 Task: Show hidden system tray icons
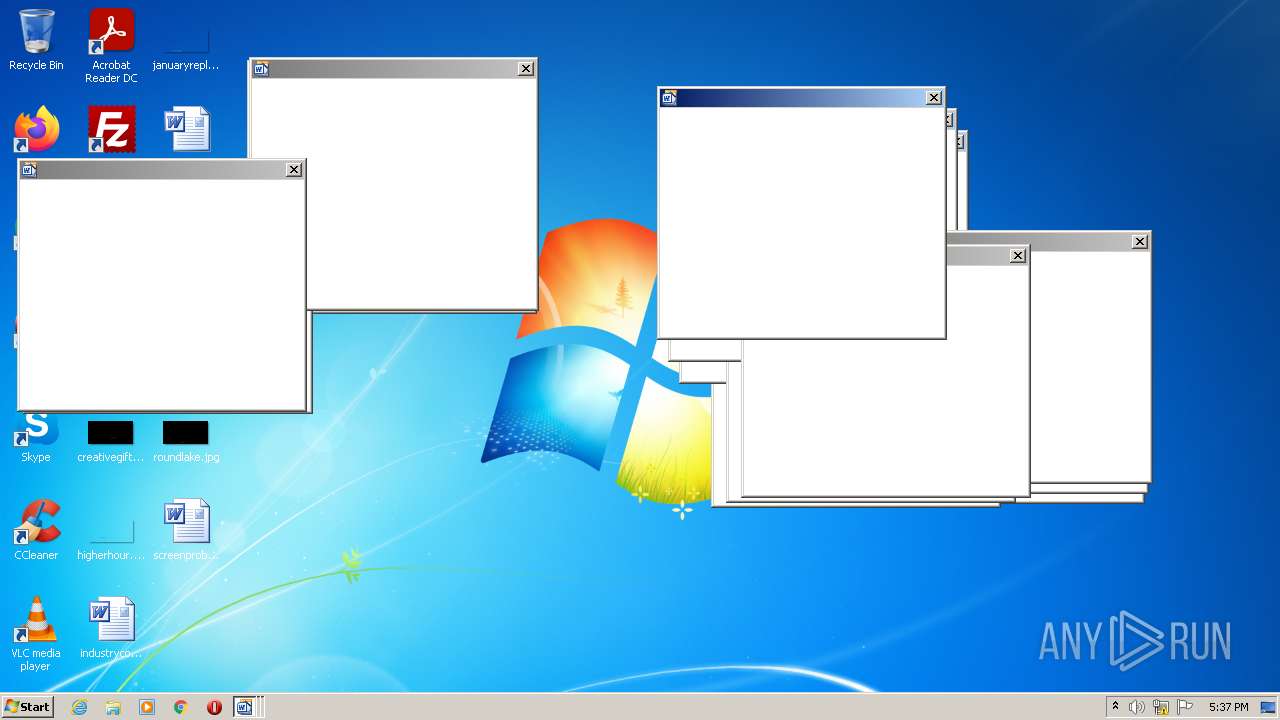coord(1115,707)
